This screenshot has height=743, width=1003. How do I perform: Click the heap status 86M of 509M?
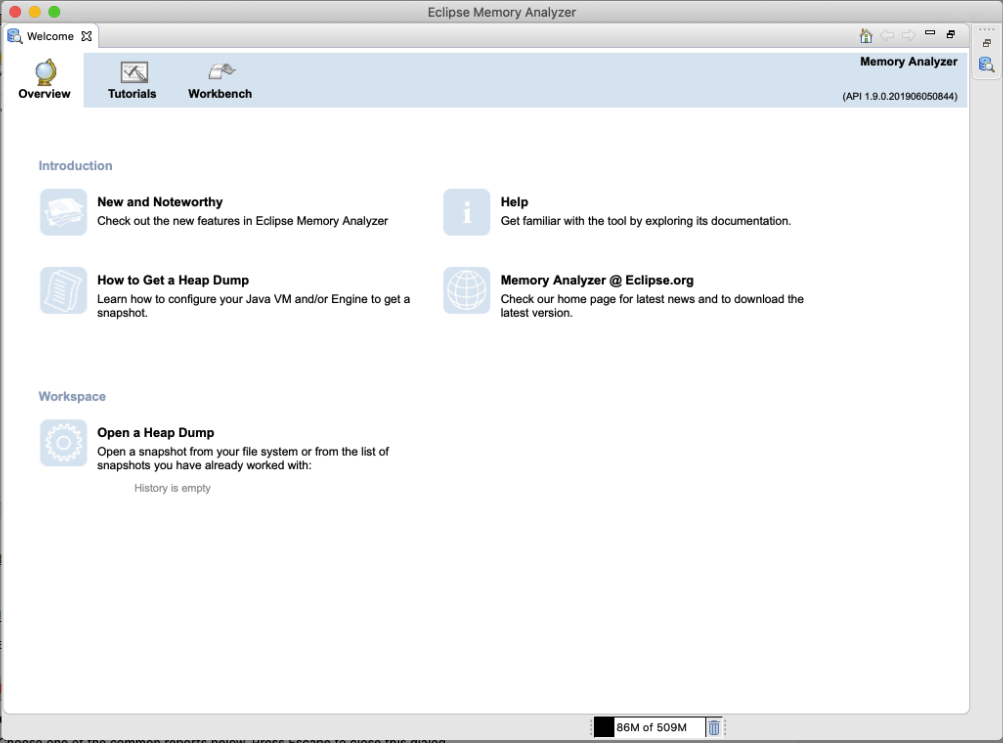tap(651, 727)
